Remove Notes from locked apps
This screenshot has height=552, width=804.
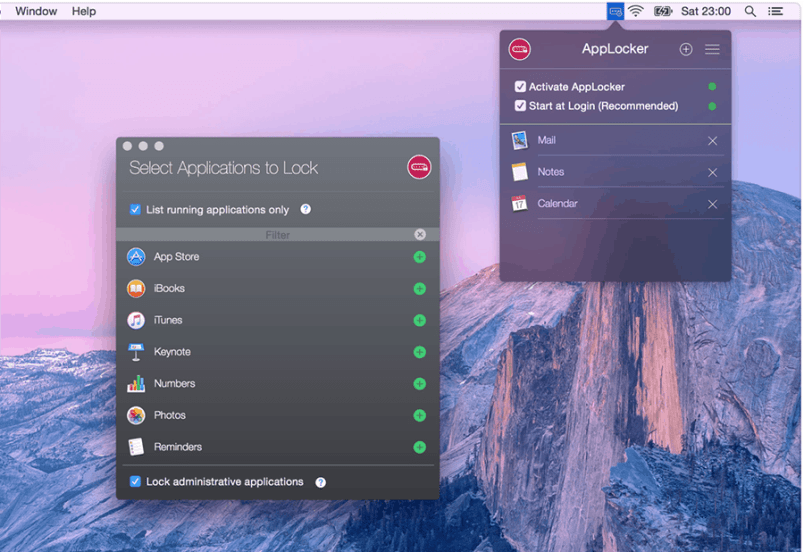click(712, 173)
